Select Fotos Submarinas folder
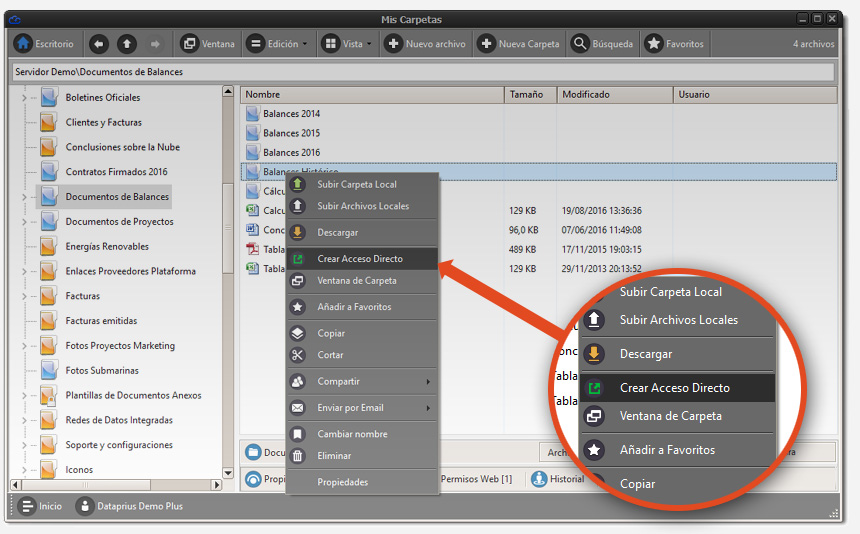Image resolution: width=860 pixels, height=534 pixels. pos(102,371)
